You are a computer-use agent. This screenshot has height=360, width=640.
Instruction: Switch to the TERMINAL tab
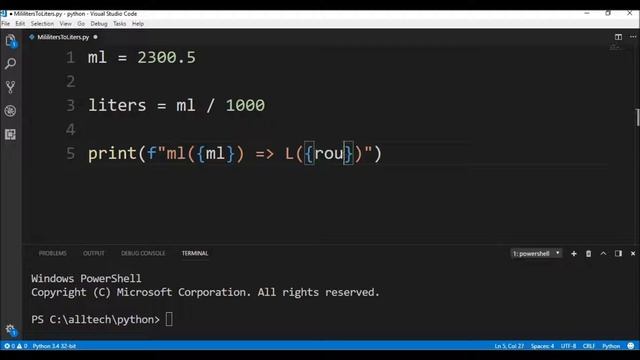(195, 253)
